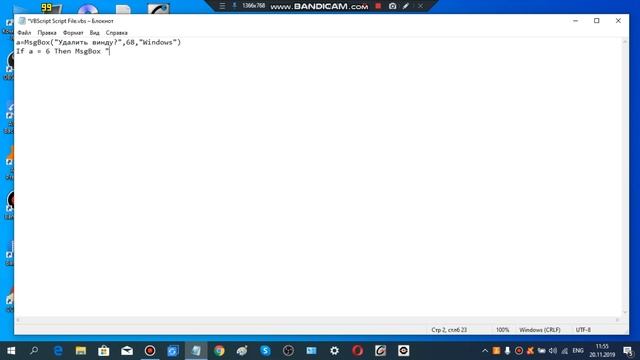Switch to the Bandicam taskbar icon
The image size is (640, 360).
(150, 351)
